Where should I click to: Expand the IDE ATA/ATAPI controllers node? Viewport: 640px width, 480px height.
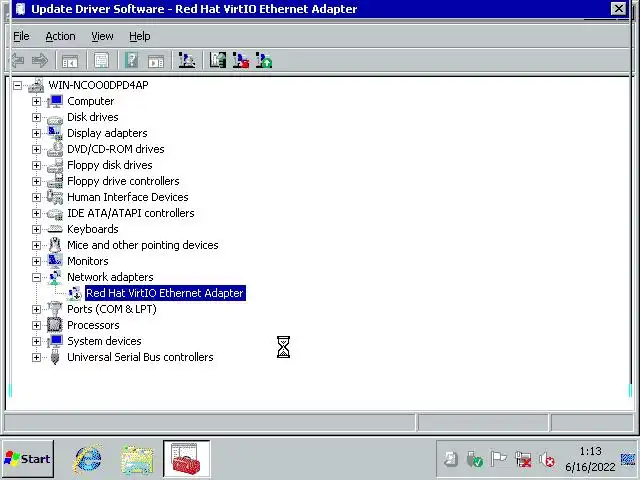pyautogui.click(x=36, y=213)
